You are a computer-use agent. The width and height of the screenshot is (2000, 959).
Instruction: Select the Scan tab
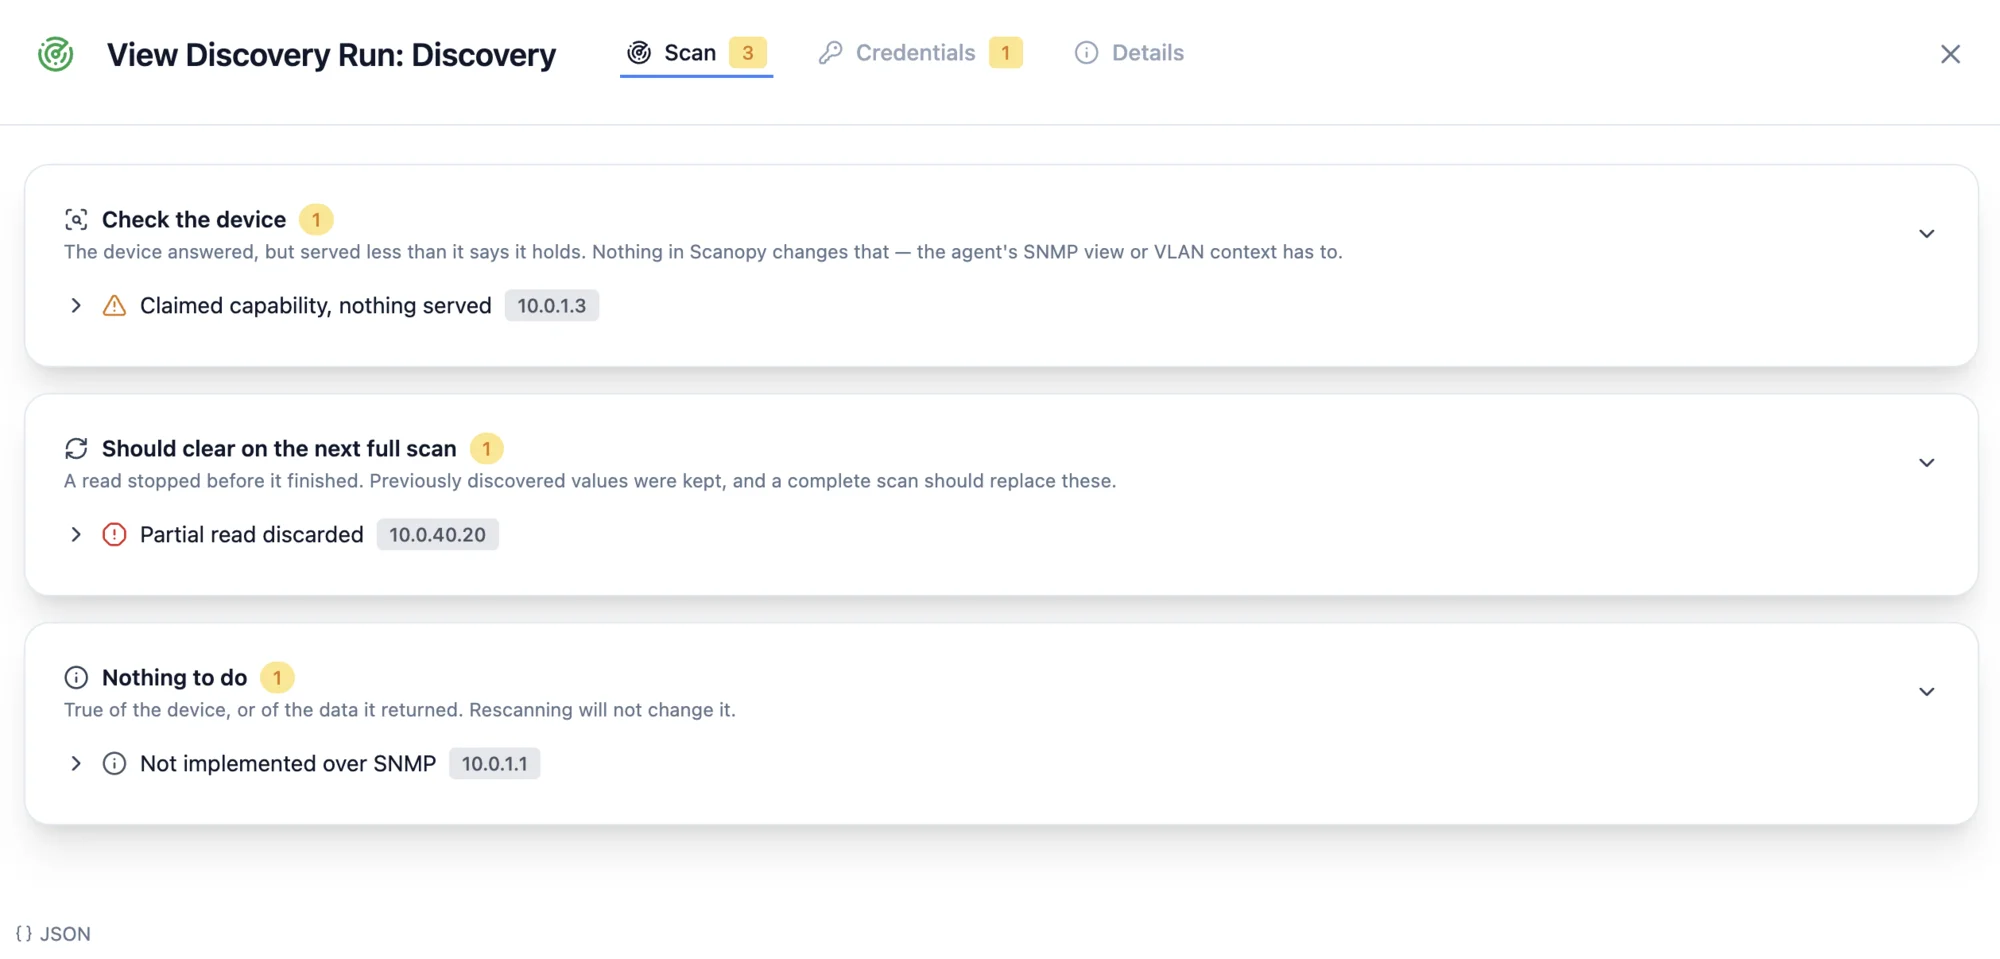696,53
